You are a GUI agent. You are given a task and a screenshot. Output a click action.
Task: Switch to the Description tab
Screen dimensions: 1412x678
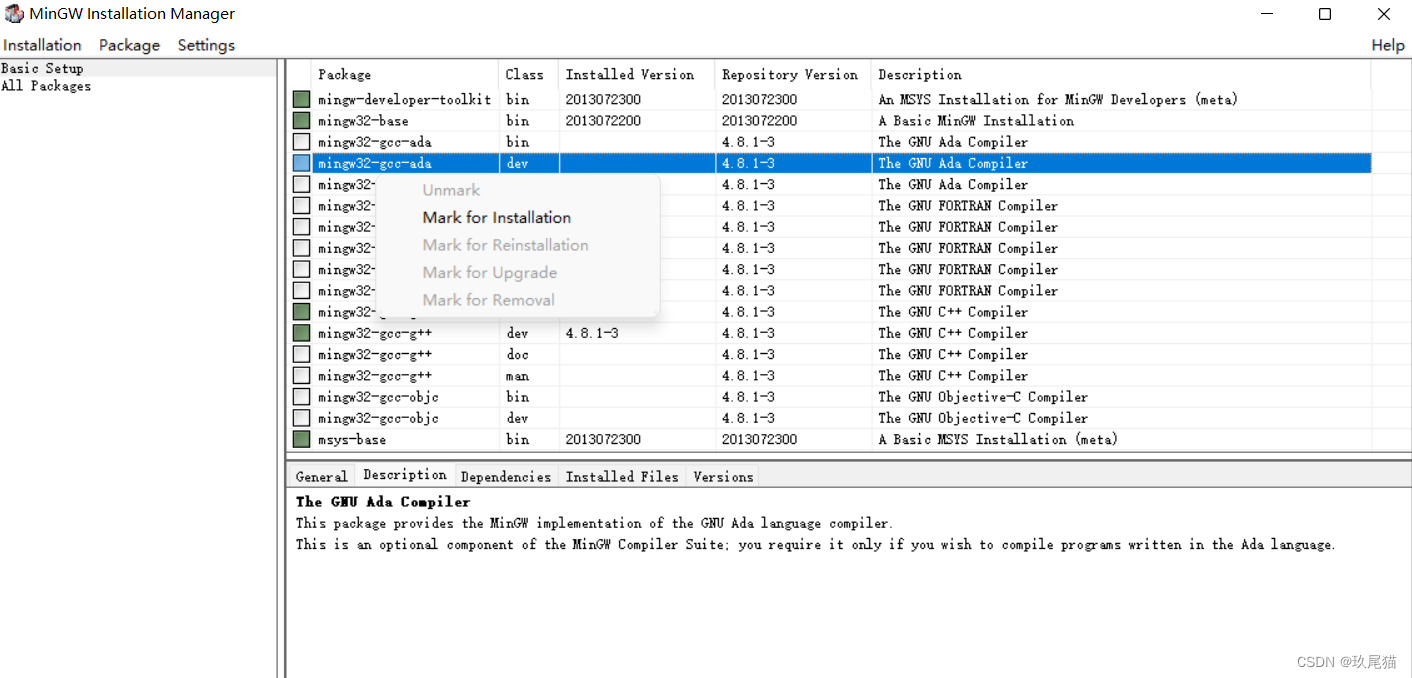tap(405, 475)
